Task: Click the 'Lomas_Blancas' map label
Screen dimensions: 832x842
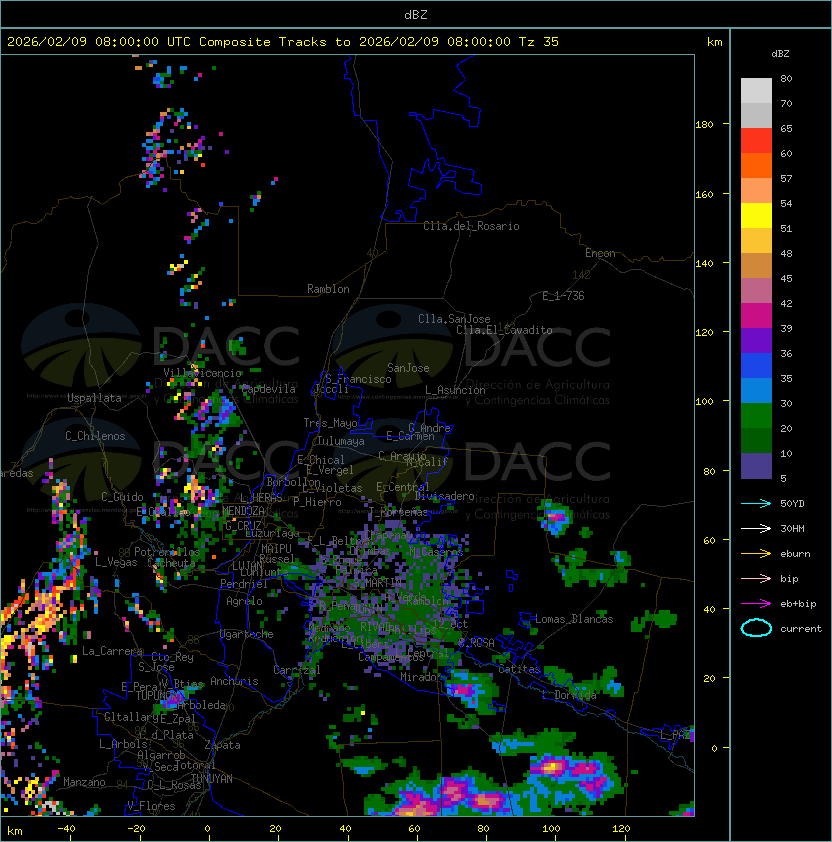Action: (x=574, y=619)
